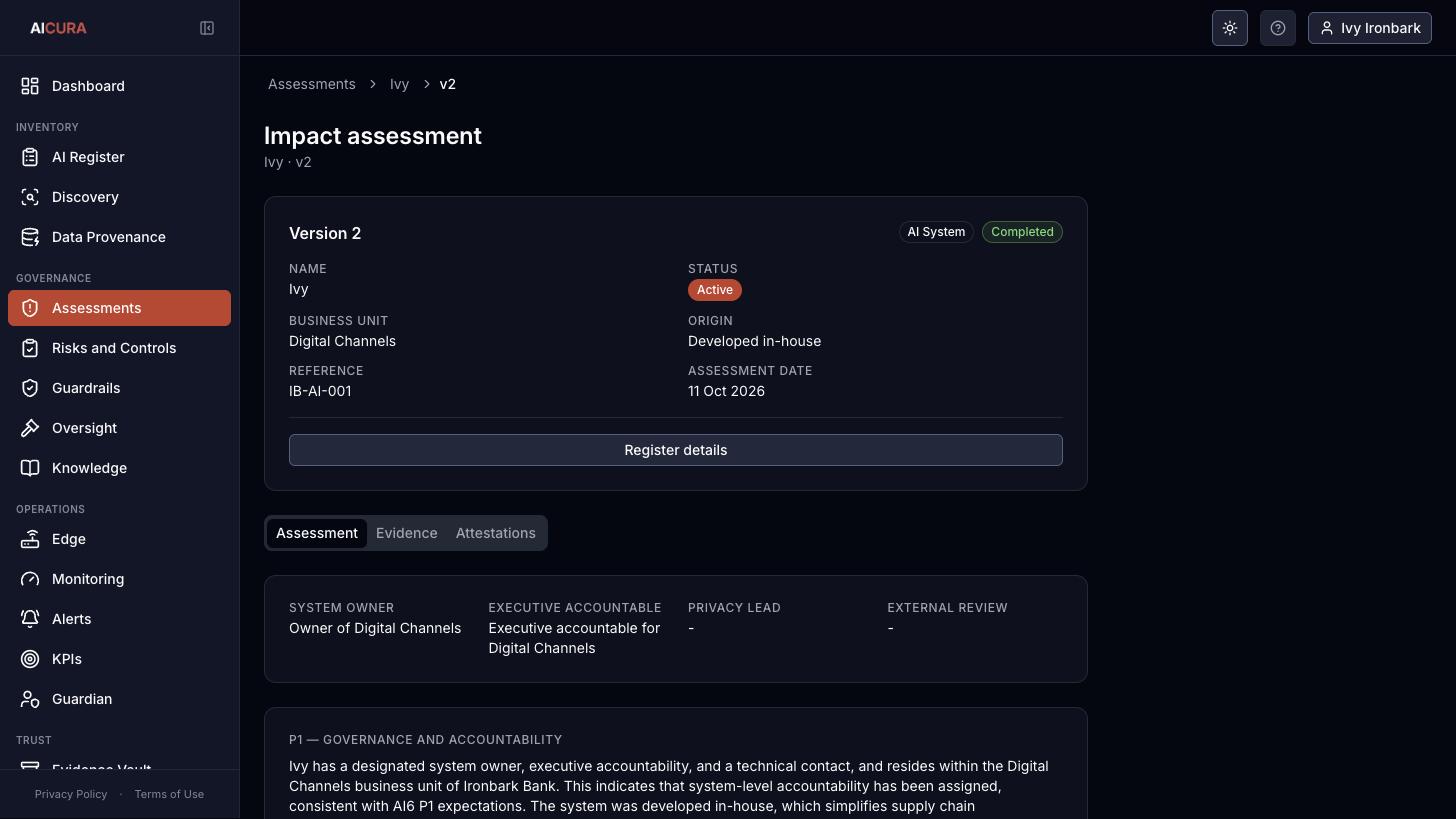Click the Completed status badge
The height and width of the screenshot is (819, 1456).
click(x=1022, y=232)
